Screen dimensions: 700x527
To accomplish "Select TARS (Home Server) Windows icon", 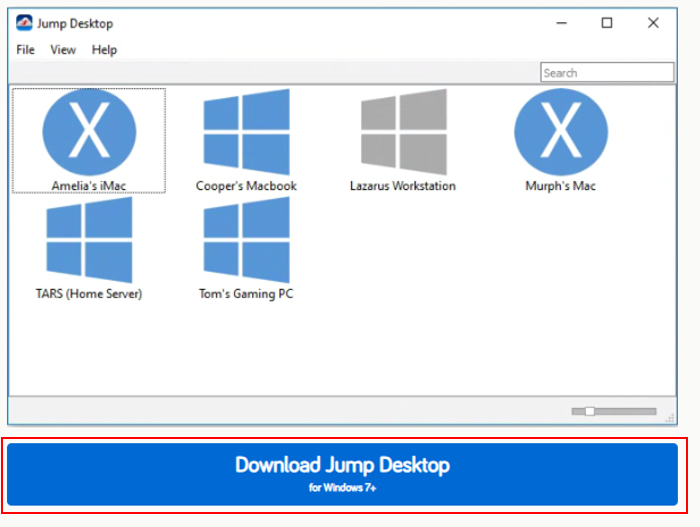I will [89, 240].
